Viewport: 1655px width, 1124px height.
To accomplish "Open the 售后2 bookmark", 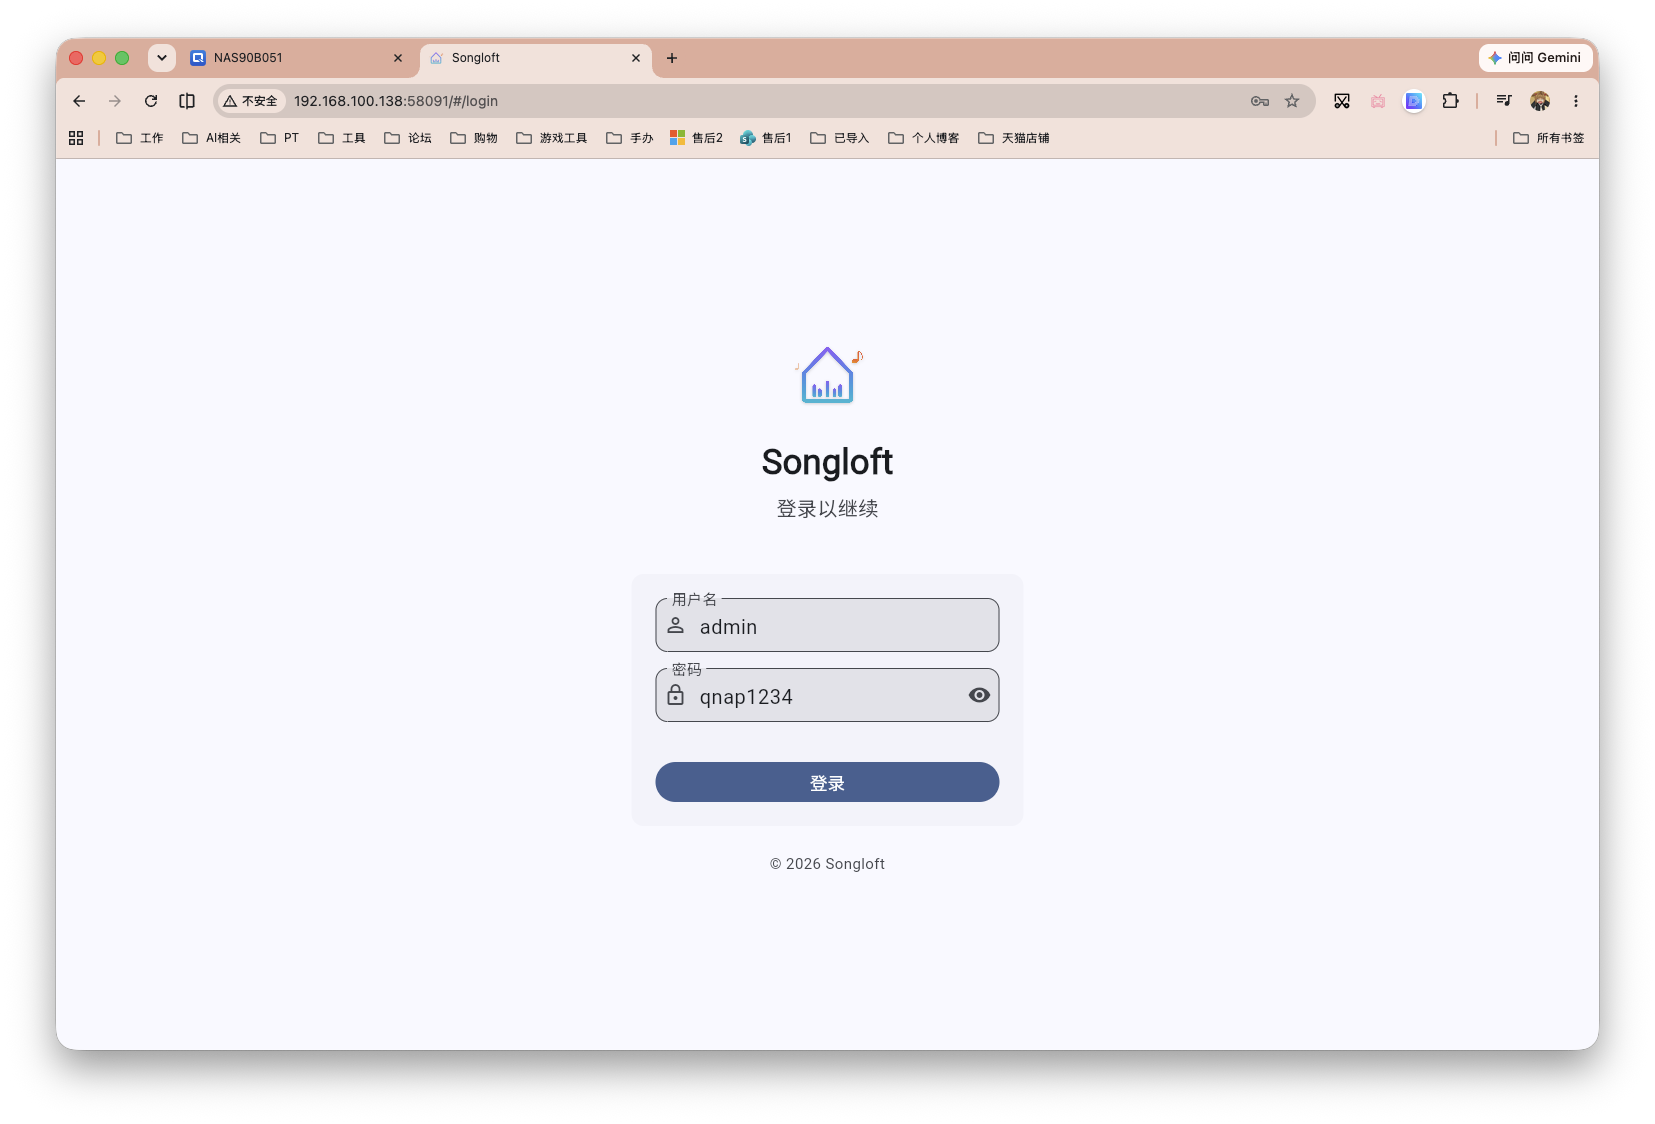I will pos(697,138).
